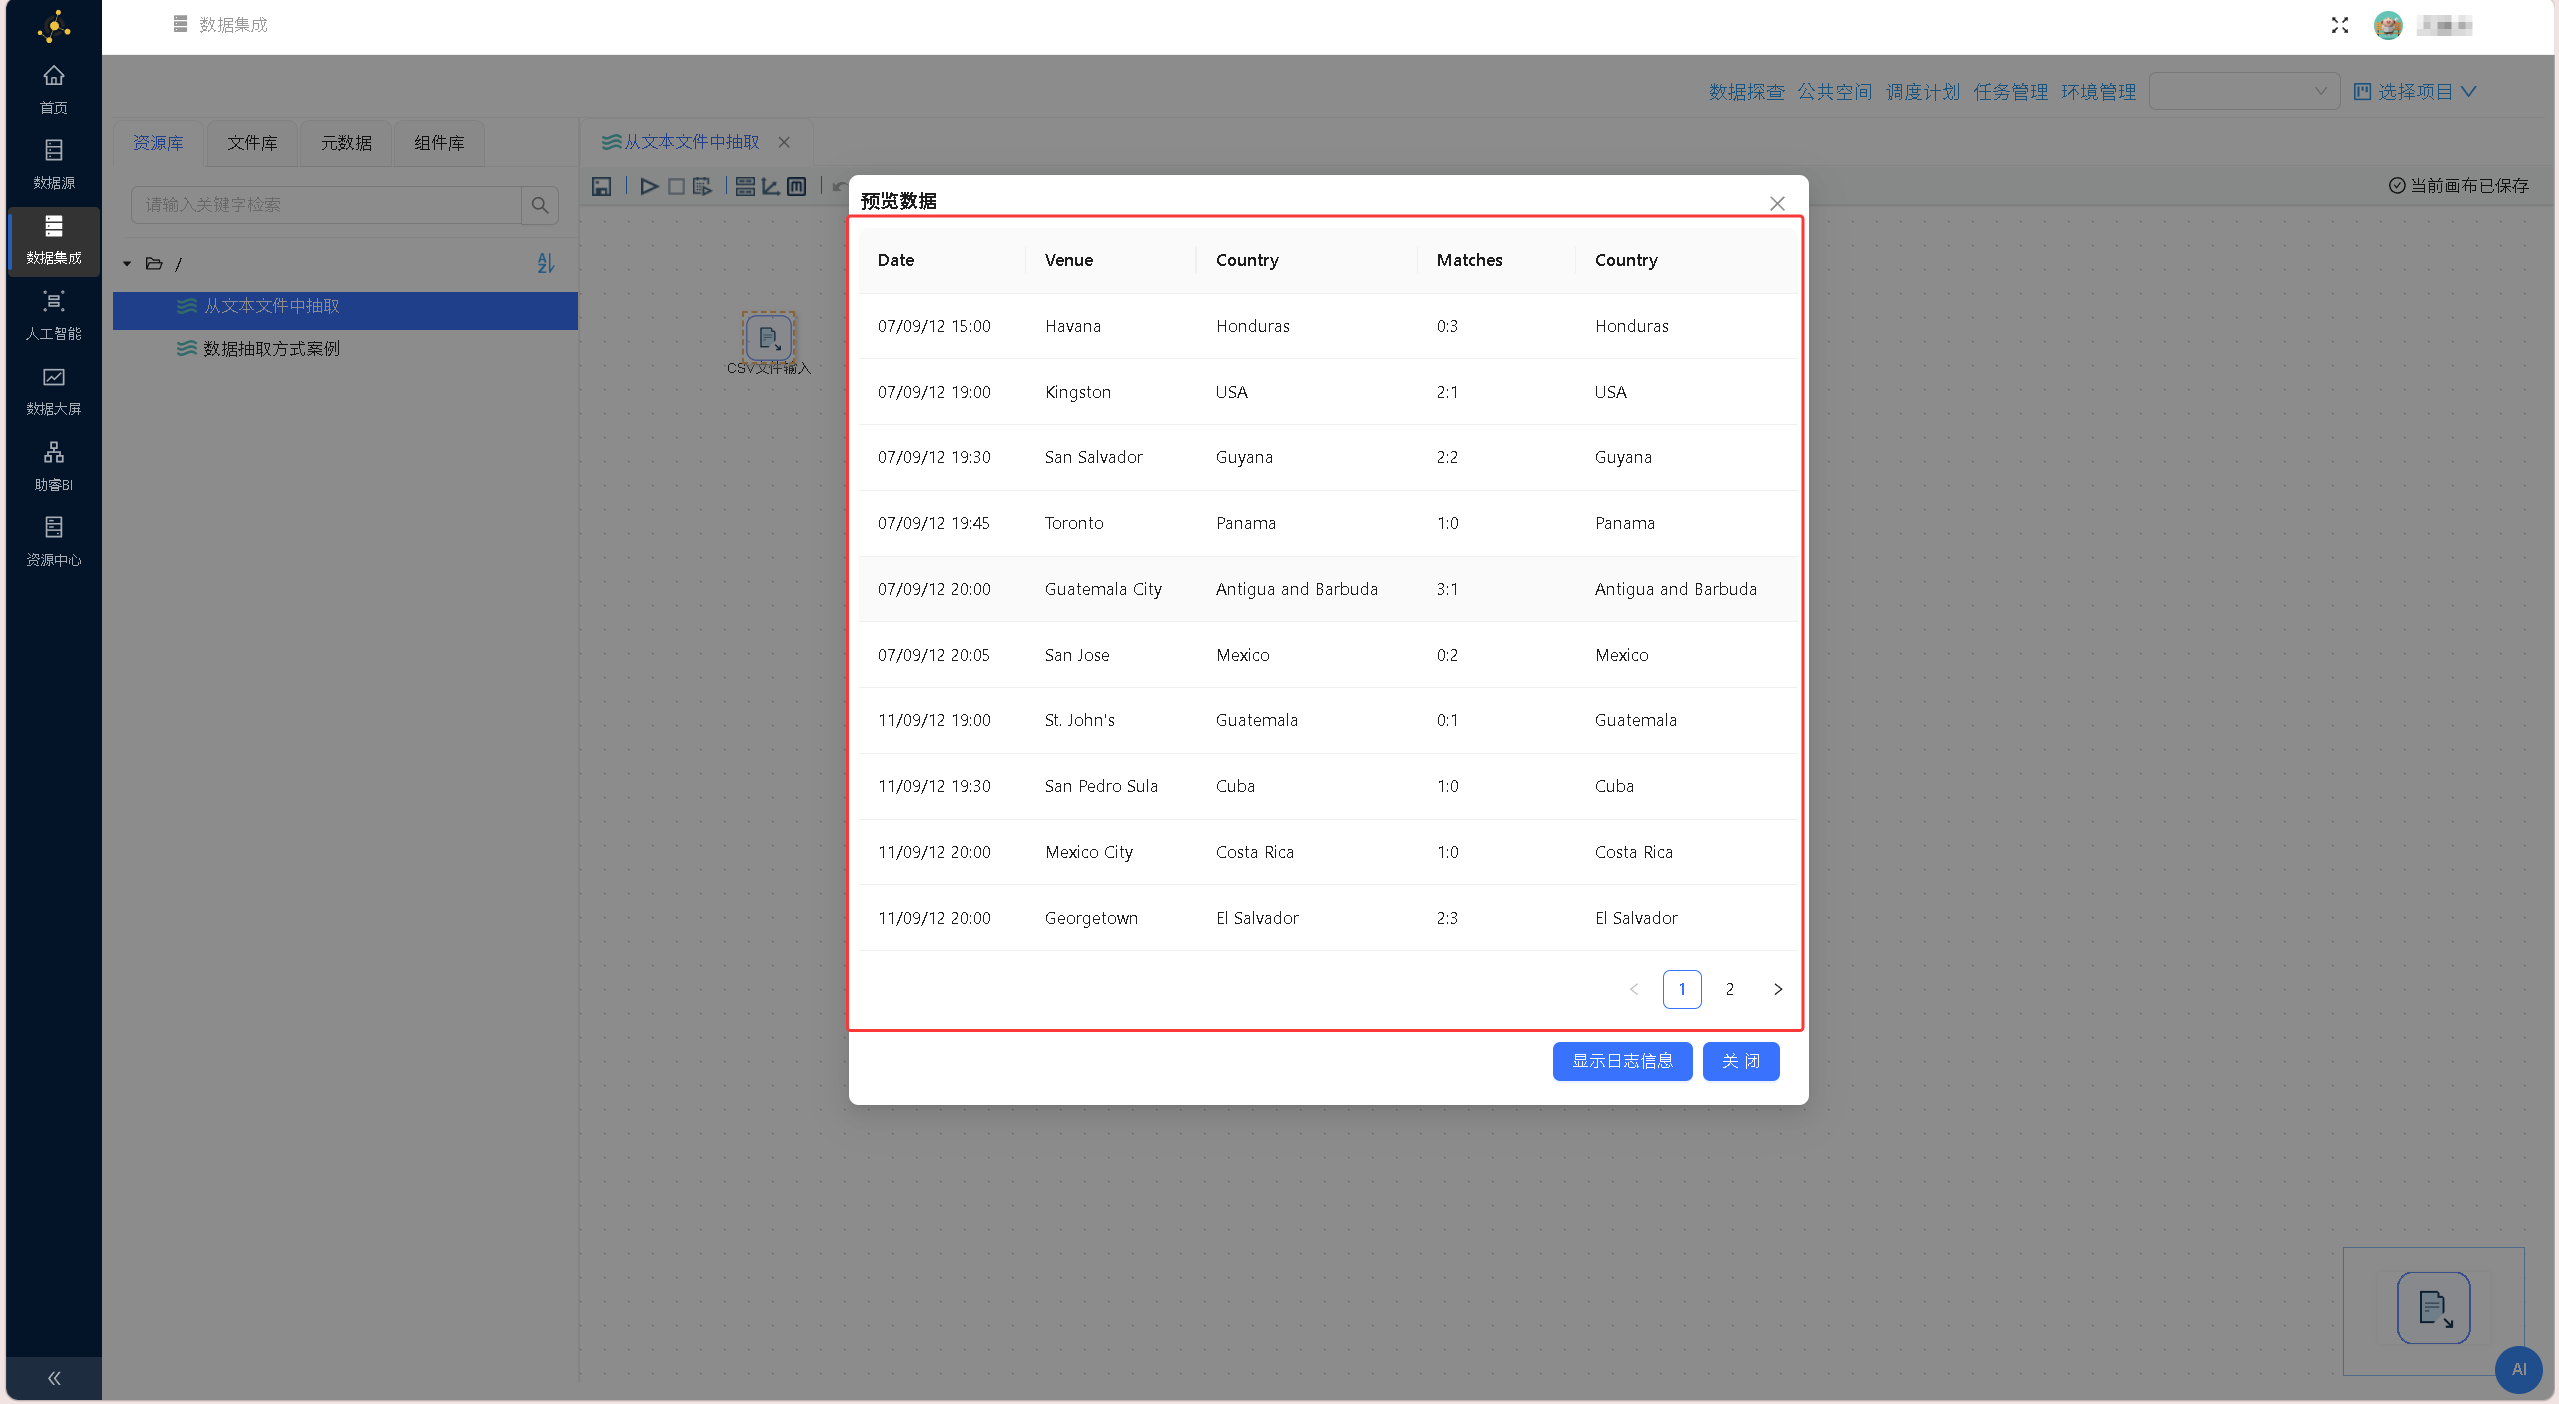
Task: Open 数据大屏 dashboard in sidebar
Action: pyautogui.click(x=53, y=391)
